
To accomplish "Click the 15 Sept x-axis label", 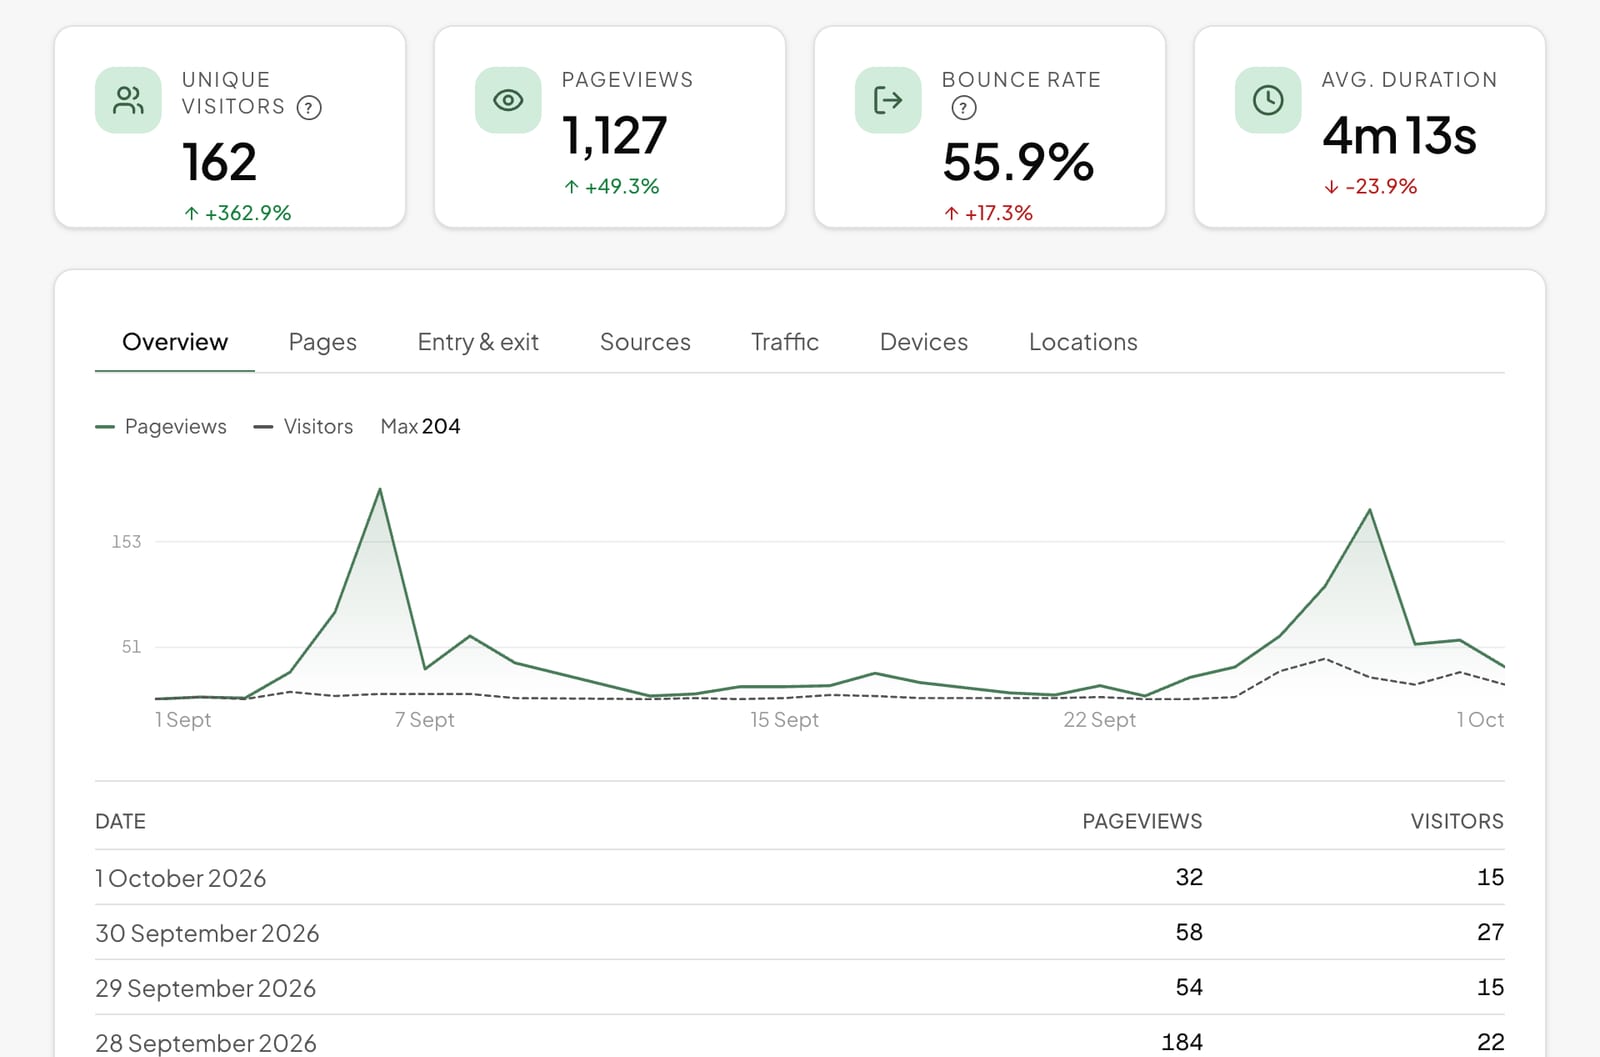I will (784, 720).
